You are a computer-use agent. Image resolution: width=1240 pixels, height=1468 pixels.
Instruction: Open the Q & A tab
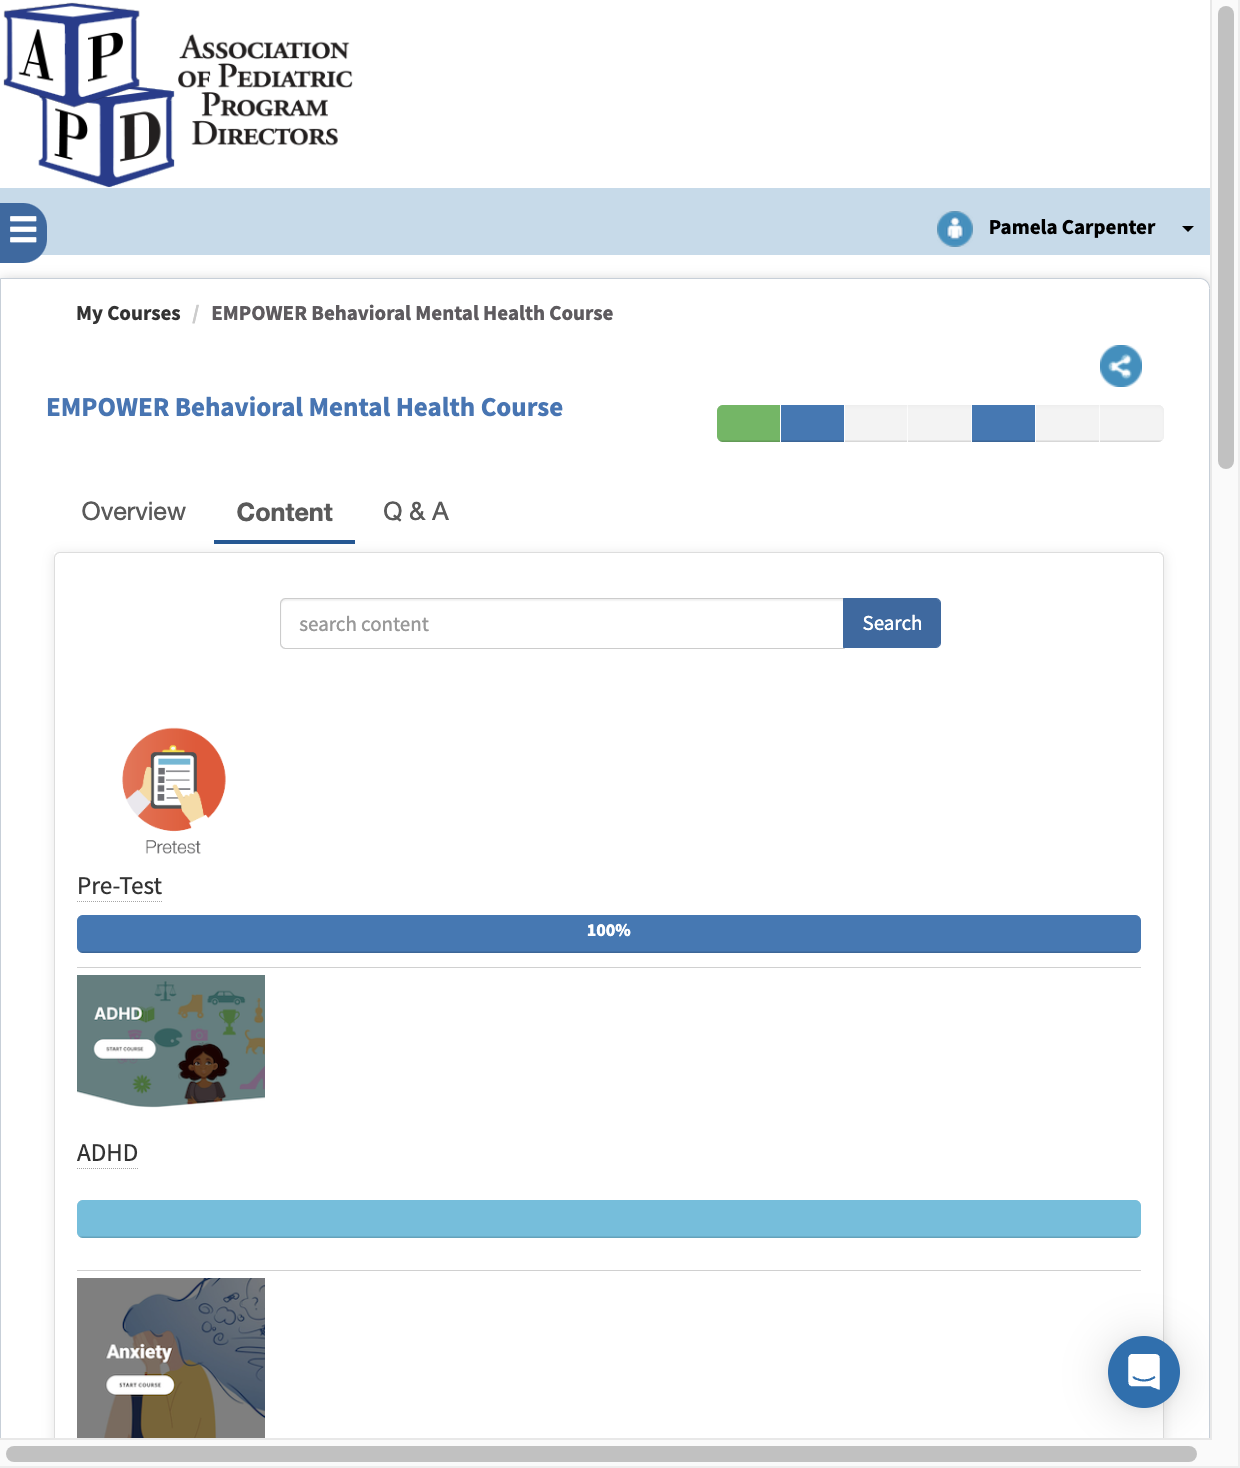coord(416,511)
